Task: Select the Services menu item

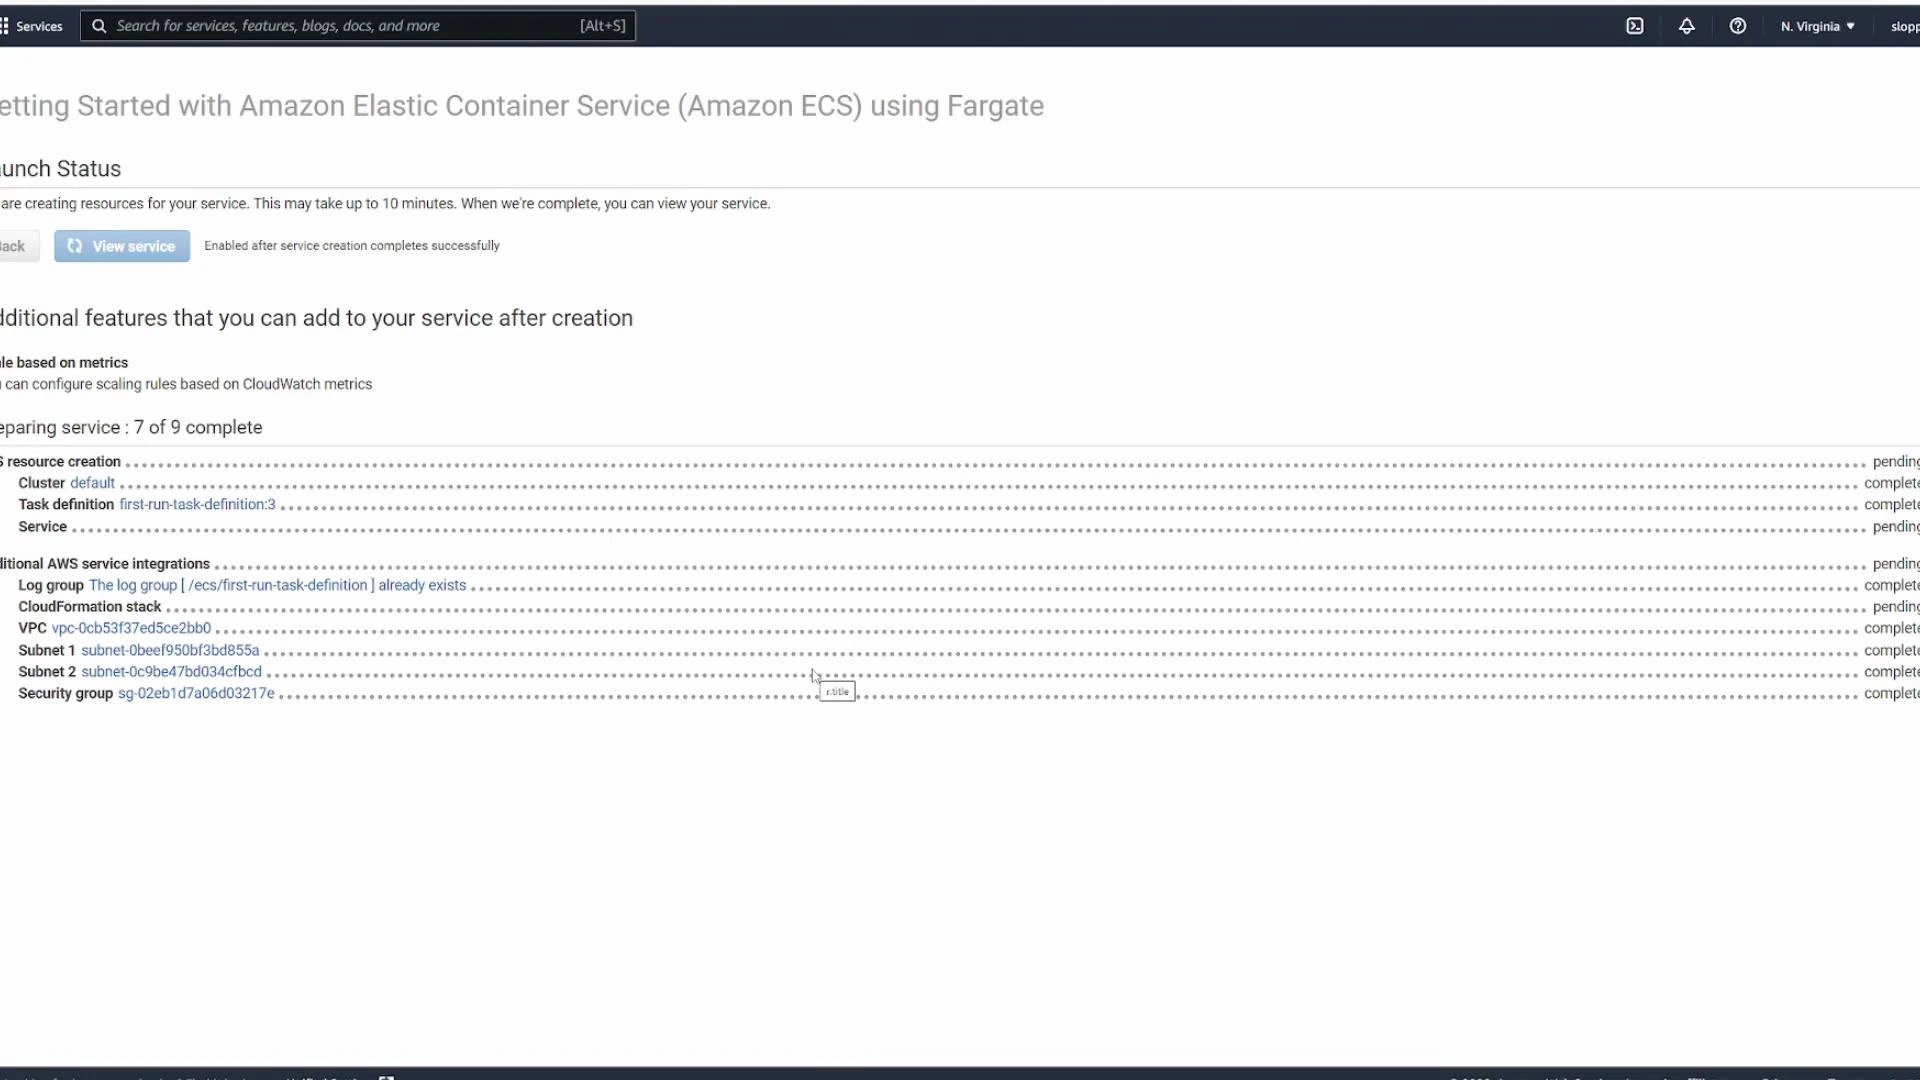Action: pyautogui.click(x=39, y=25)
